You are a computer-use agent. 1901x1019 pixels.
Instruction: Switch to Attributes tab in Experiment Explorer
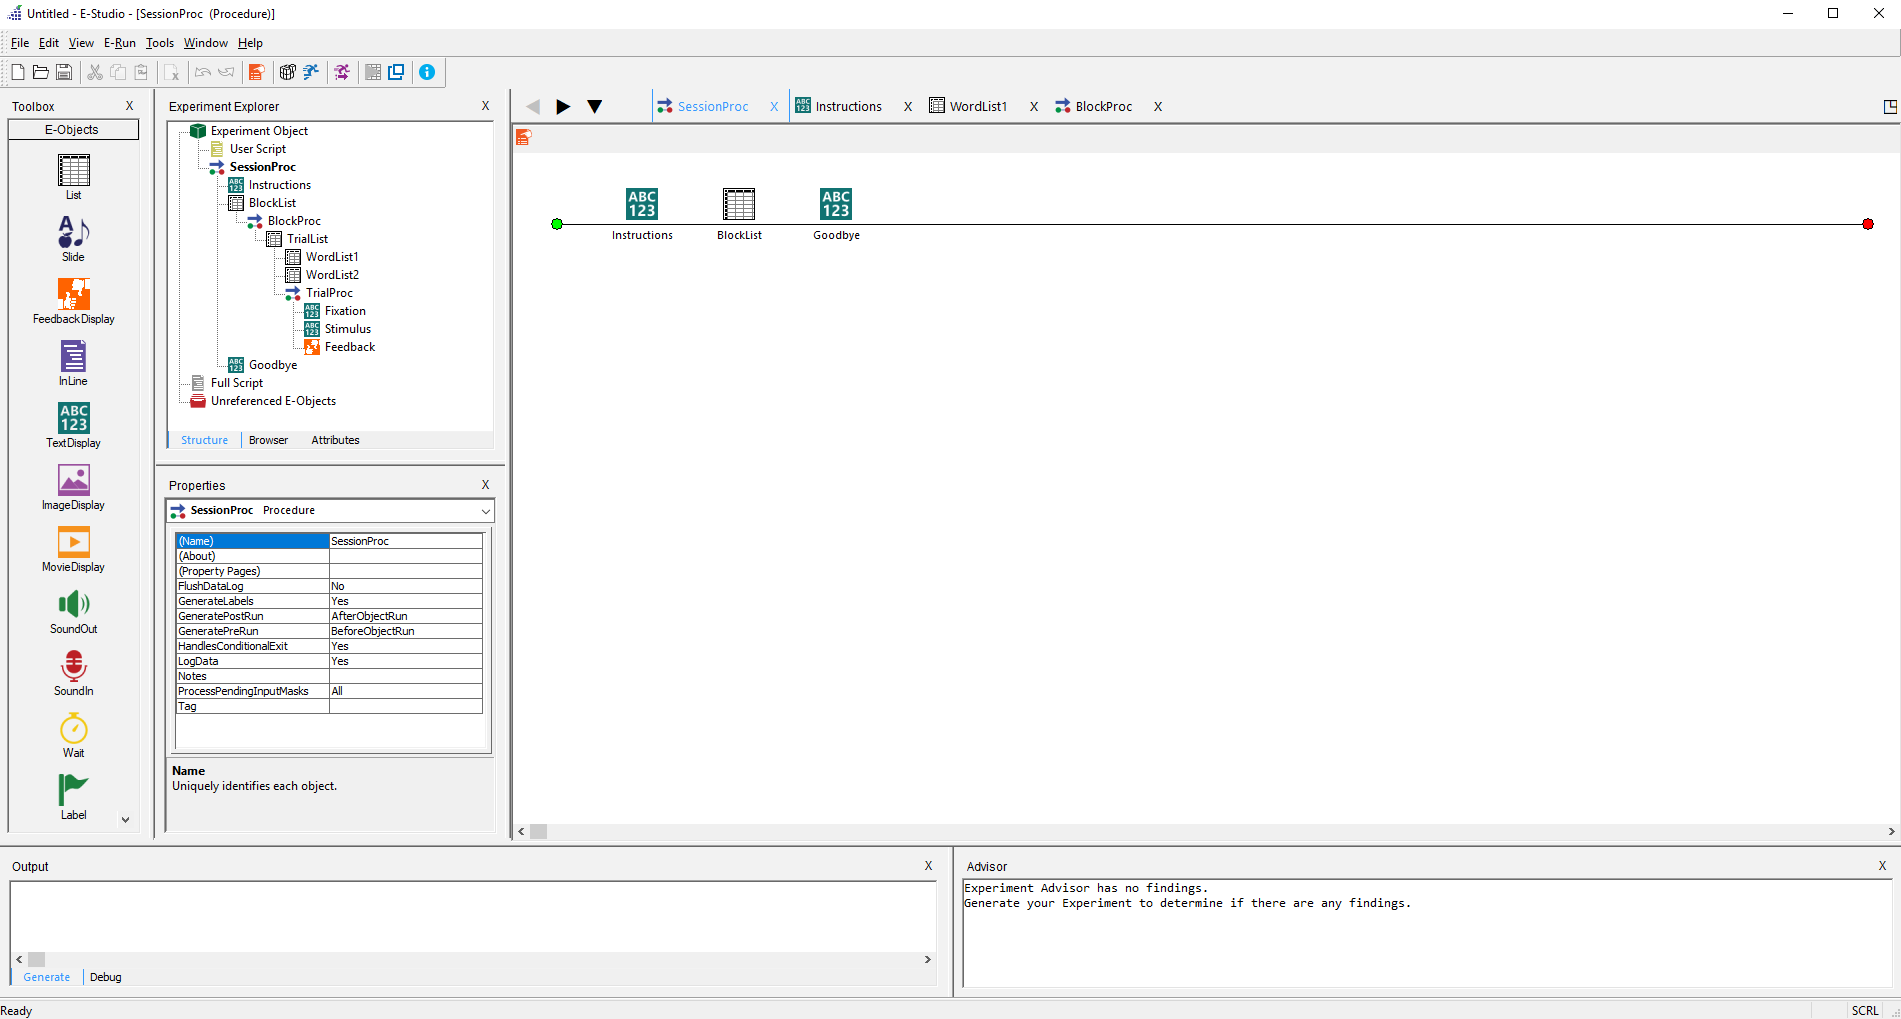point(335,440)
